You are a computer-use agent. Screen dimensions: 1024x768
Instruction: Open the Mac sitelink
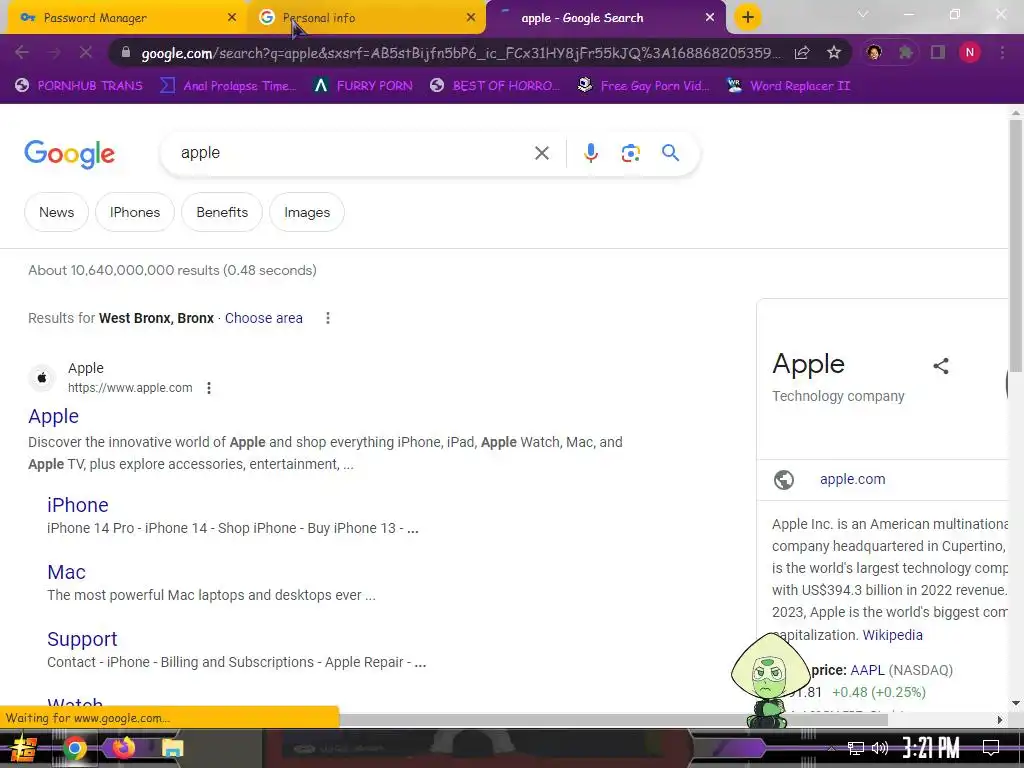point(67,572)
